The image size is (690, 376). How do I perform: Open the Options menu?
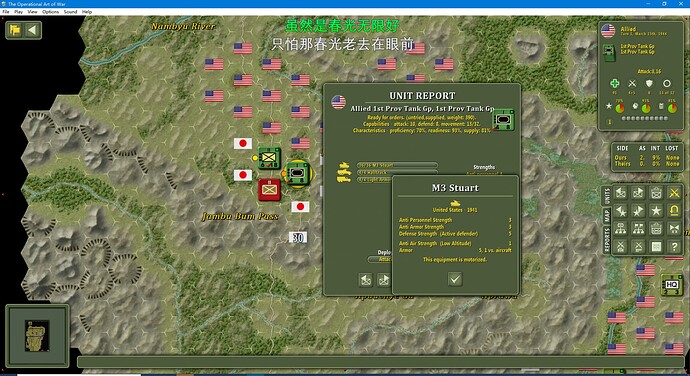click(x=51, y=12)
